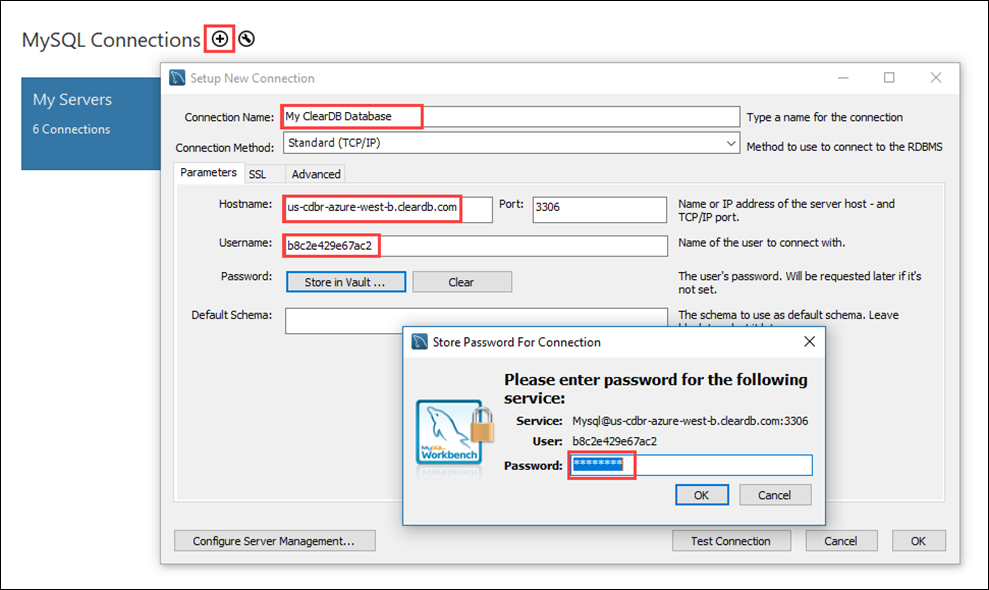This screenshot has height=590, width=989.
Task: Minimize the Setup New Connection window
Action: 843,78
